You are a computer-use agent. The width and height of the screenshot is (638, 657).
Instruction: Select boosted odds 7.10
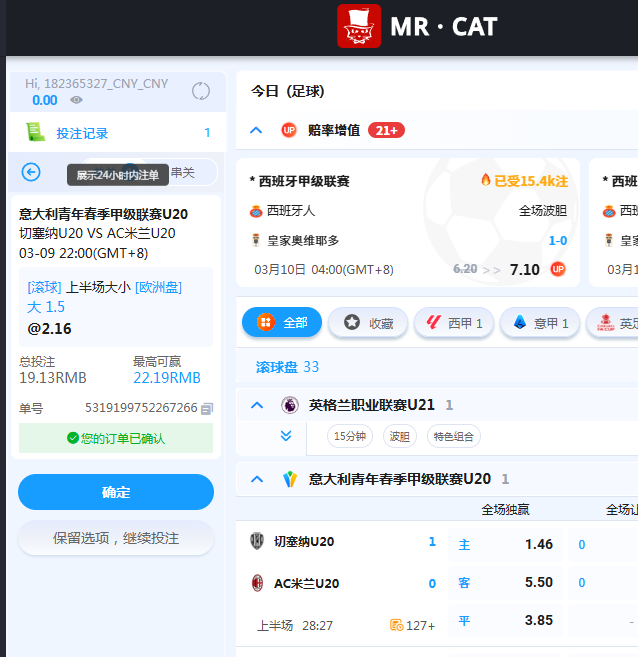524,269
